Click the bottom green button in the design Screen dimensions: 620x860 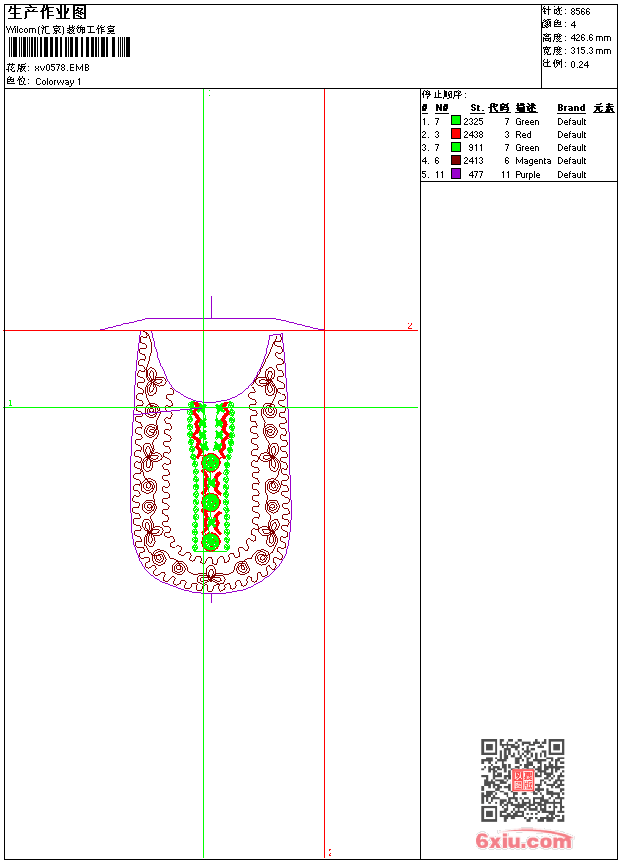coord(211,541)
